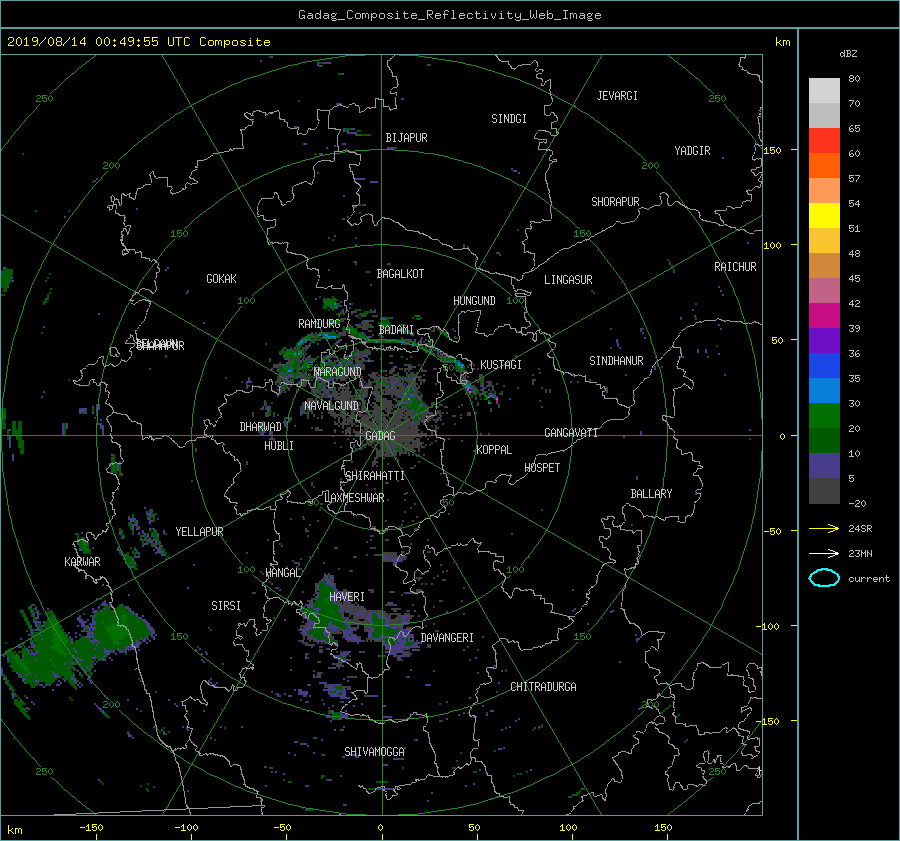The width and height of the screenshot is (900, 841).
Task: Click the YADGIR city label
Action: 692,151
